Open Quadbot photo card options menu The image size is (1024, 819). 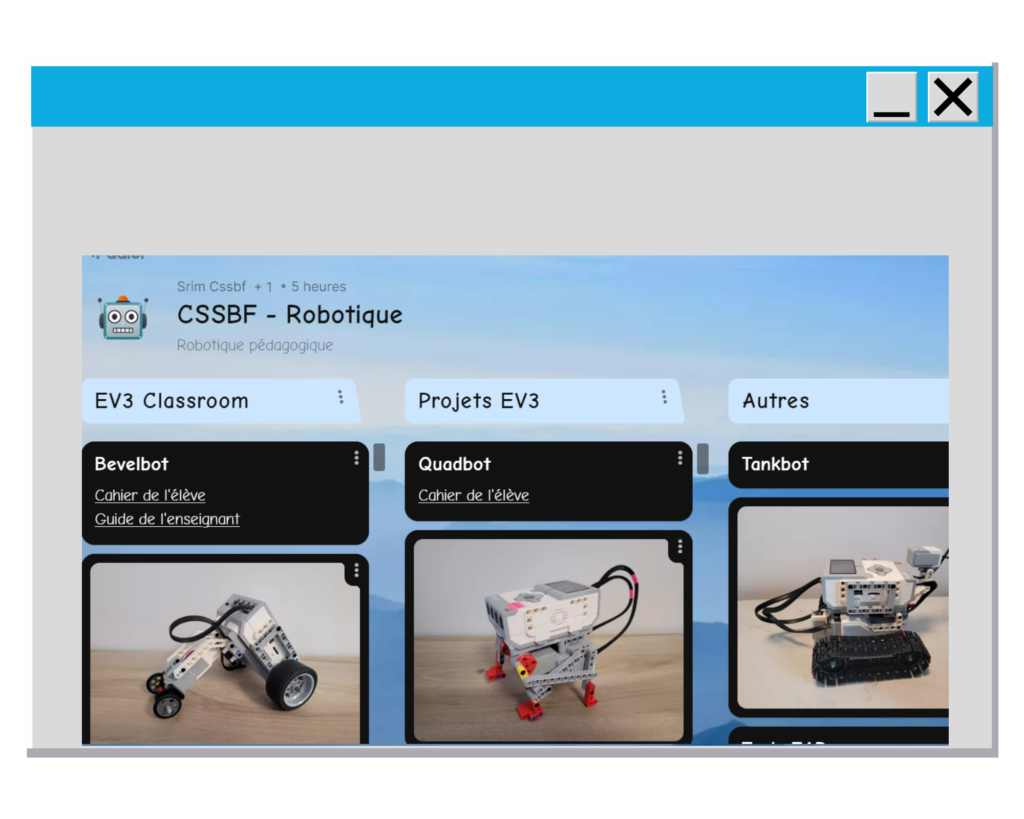pyautogui.click(x=680, y=546)
